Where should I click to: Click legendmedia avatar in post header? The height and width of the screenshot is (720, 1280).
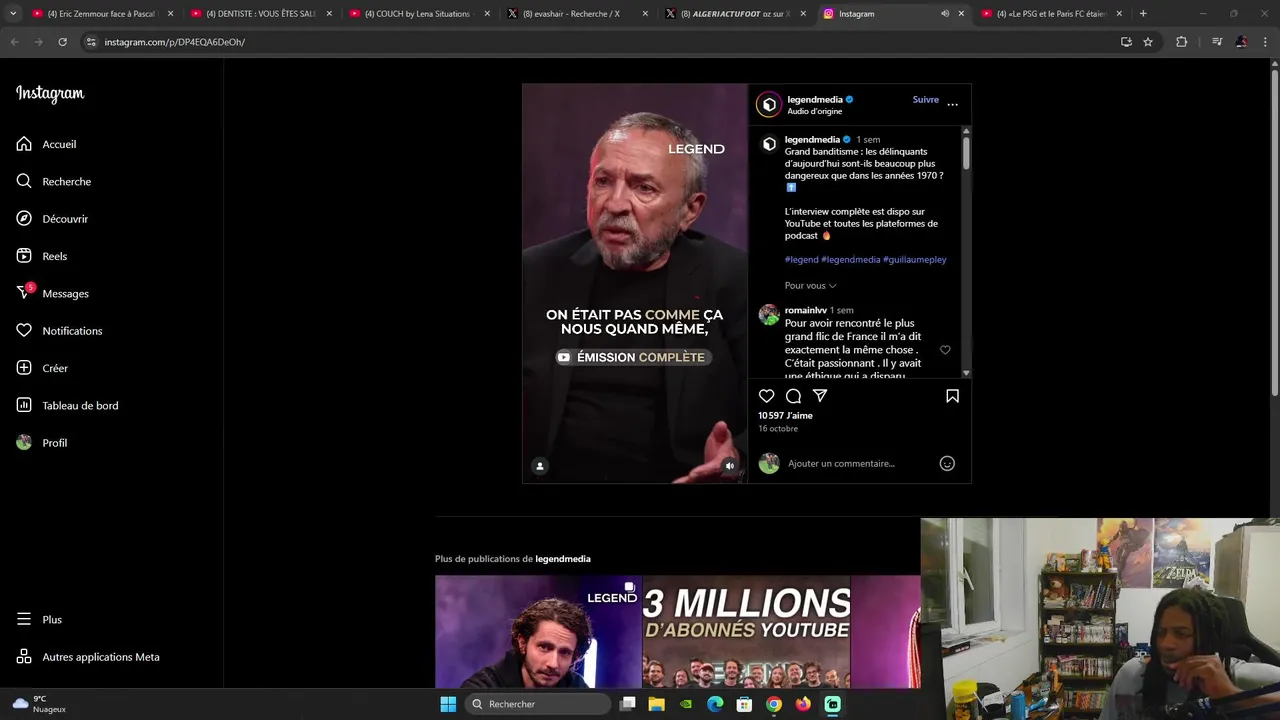[769, 104]
